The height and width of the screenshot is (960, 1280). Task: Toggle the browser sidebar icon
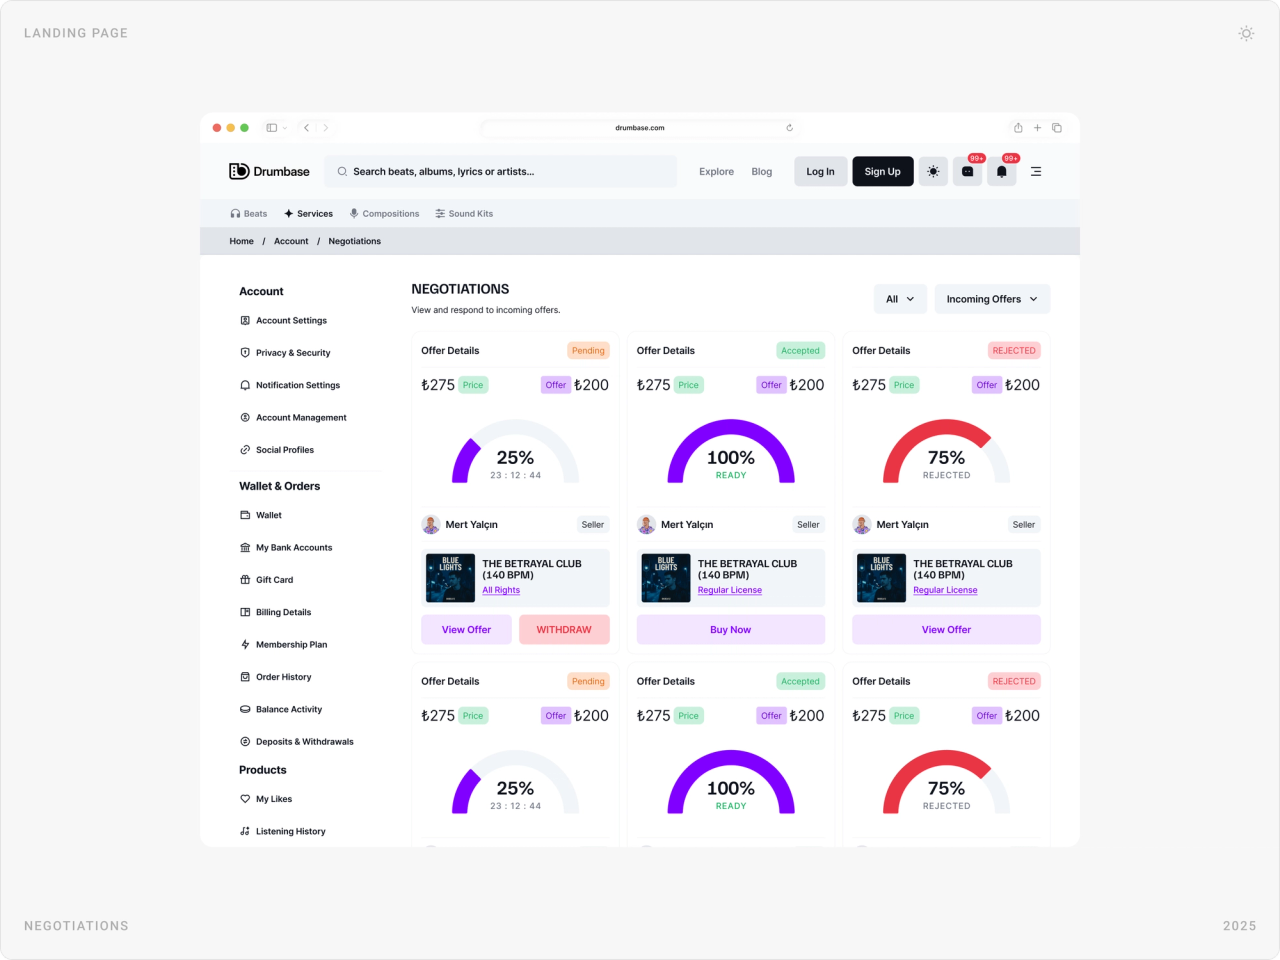(x=271, y=128)
